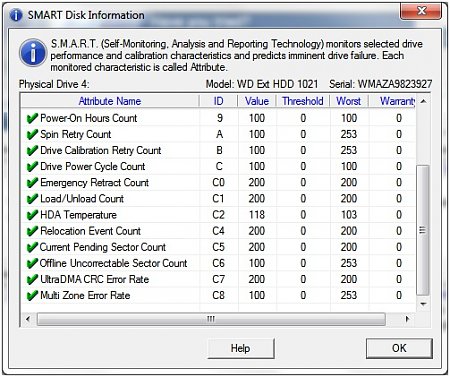
Task: Select the Spin Retry Count row
Action: point(218,134)
